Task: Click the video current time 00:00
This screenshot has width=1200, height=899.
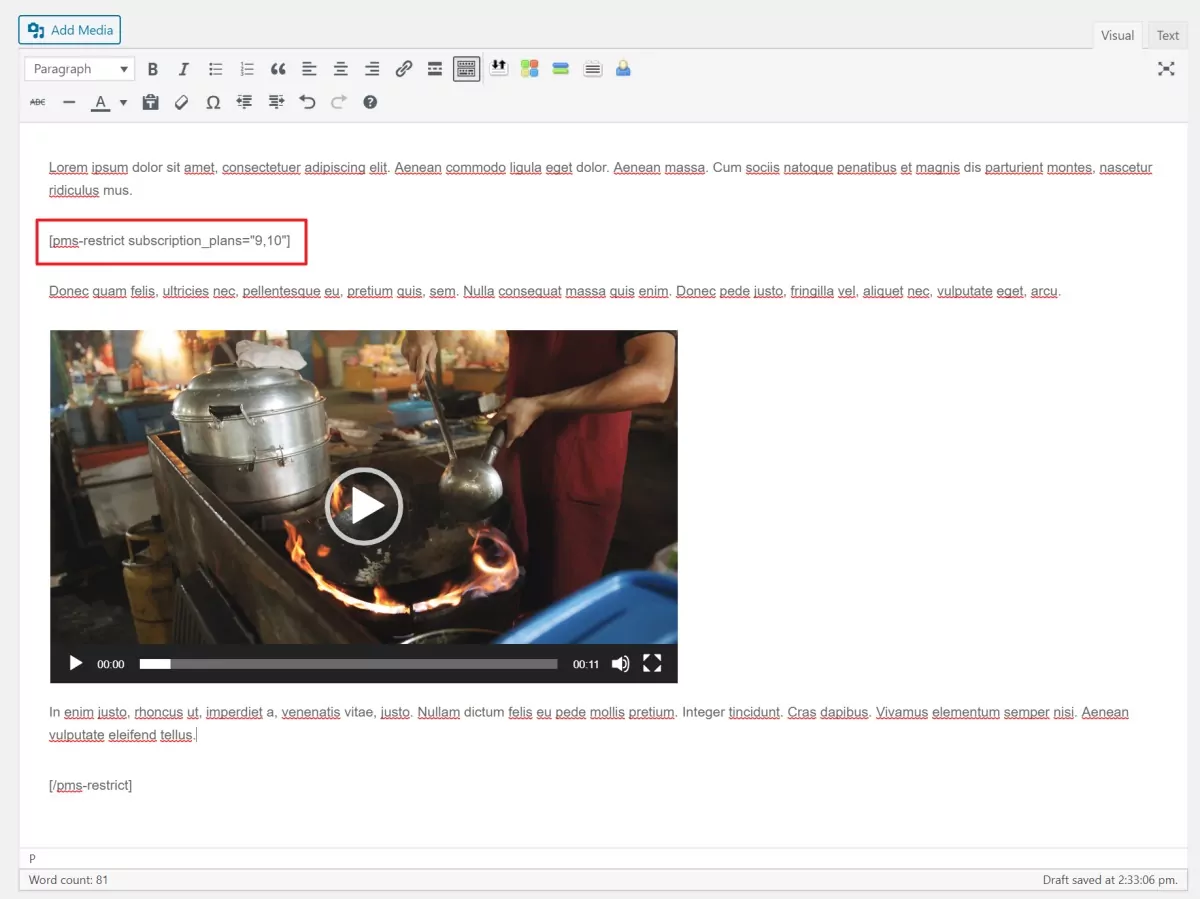Action: click(x=111, y=664)
